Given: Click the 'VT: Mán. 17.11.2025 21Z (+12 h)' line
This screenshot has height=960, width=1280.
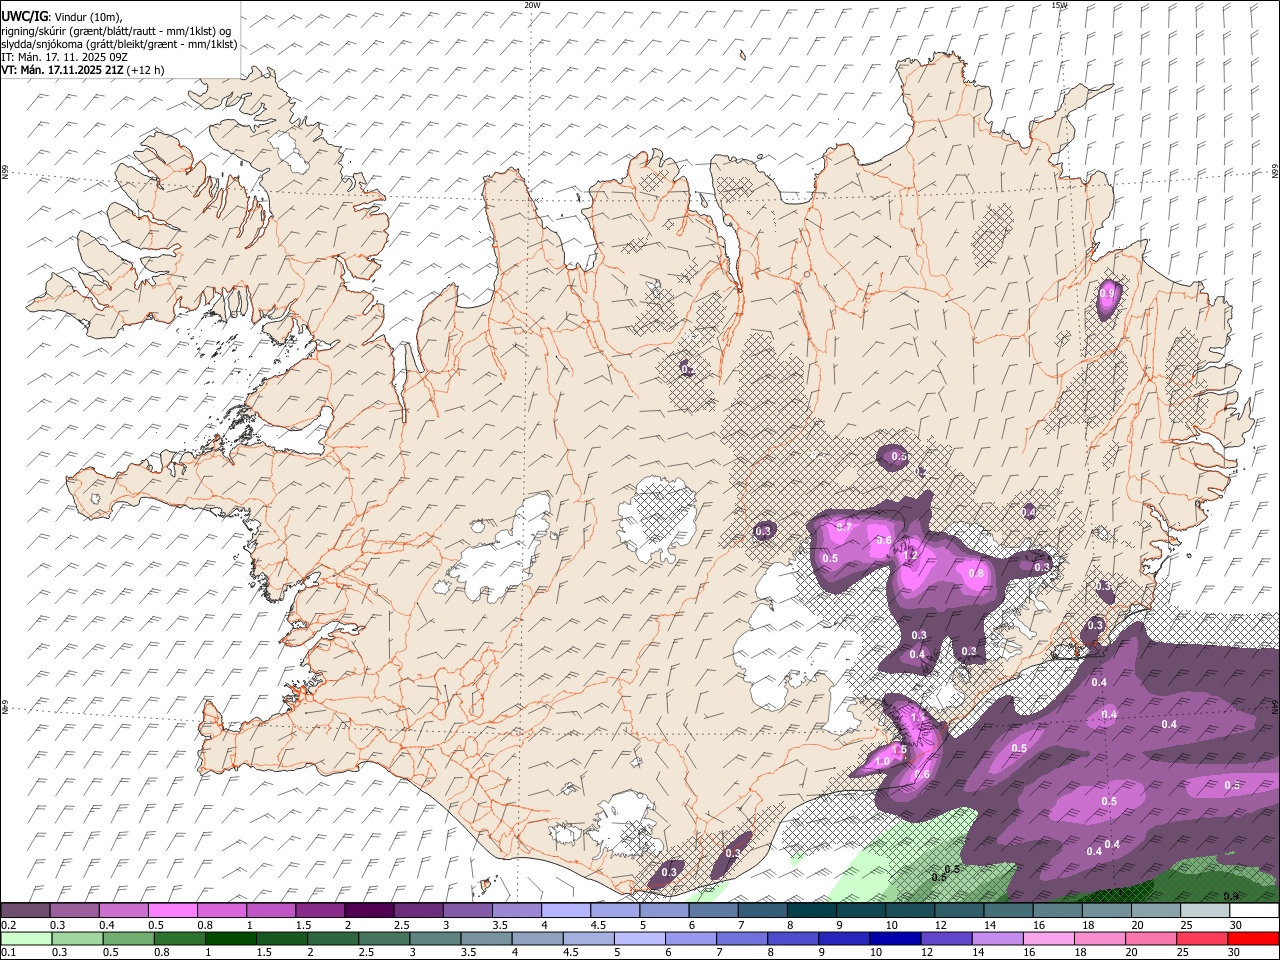Looking at the screenshot, I should coord(83,70).
